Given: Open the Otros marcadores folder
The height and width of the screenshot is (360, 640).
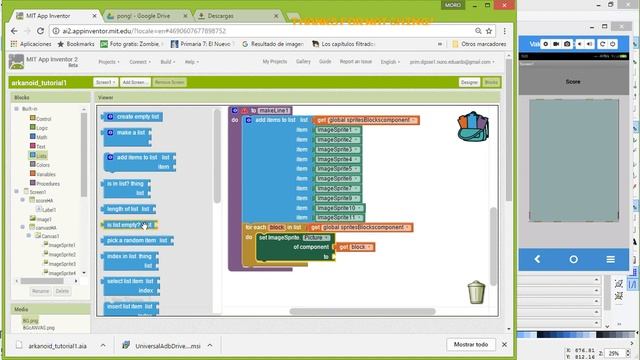Looking at the screenshot, I should click(479, 44).
